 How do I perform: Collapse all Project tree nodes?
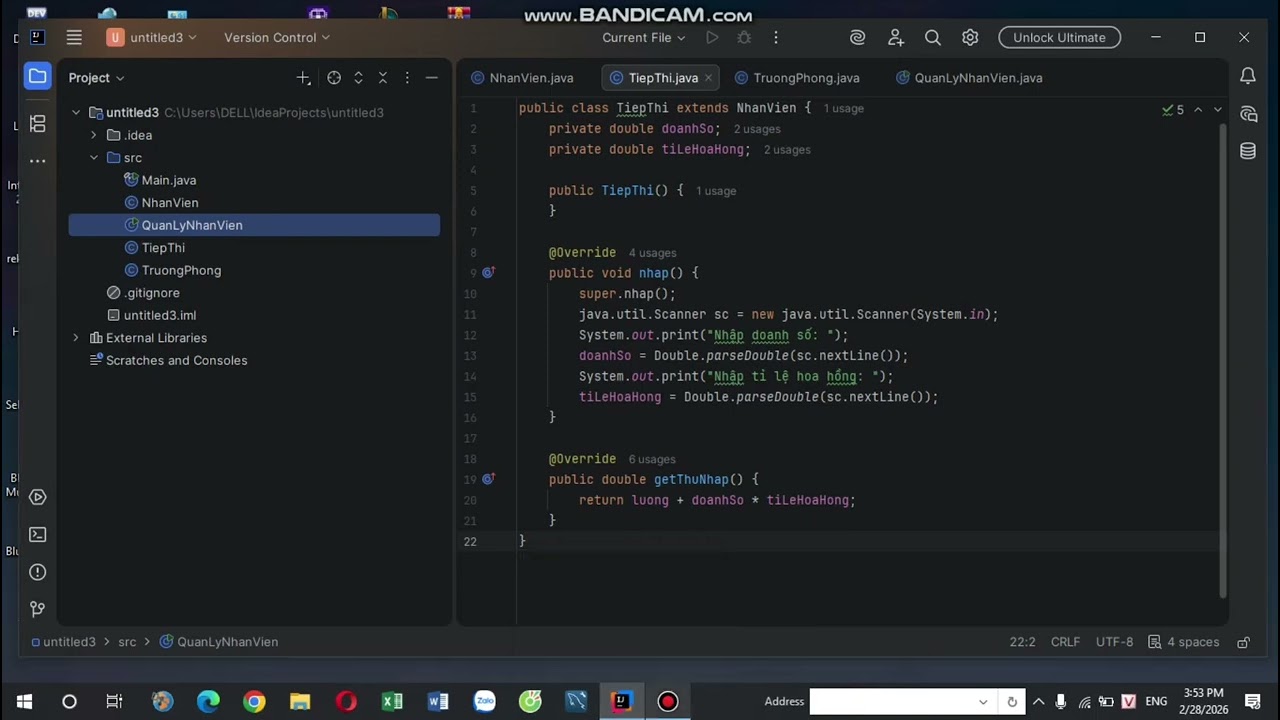[x=382, y=77]
